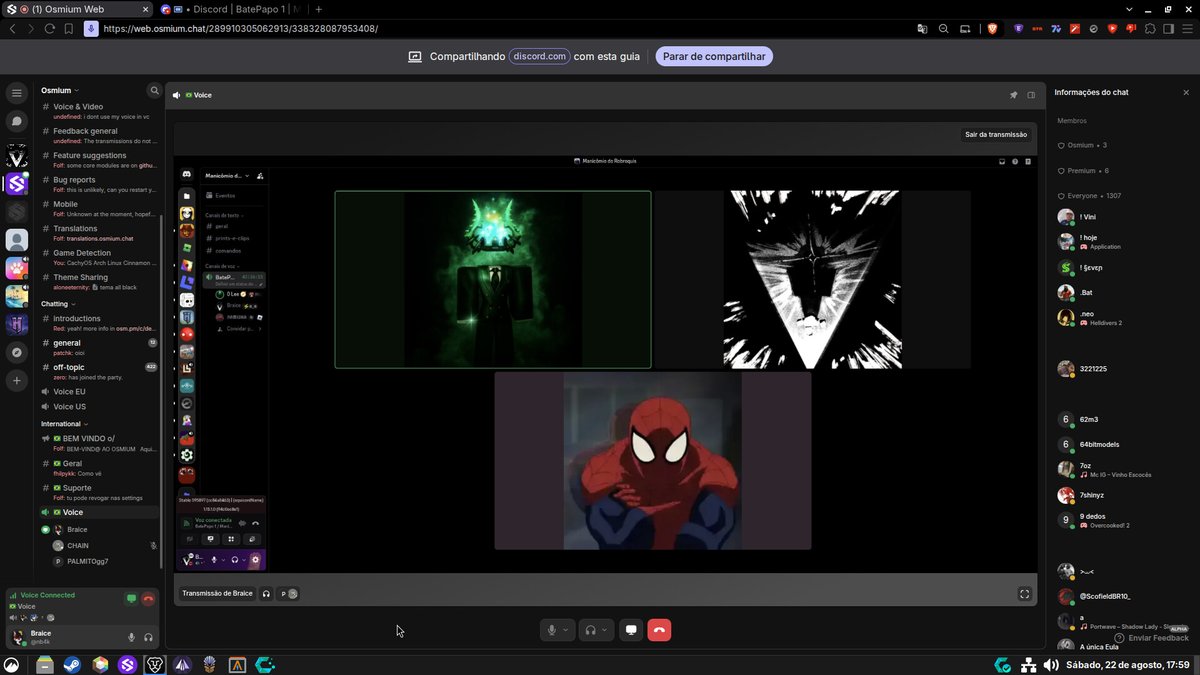Collapse the Chatting category
The image size is (1200, 675).
[x=58, y=303]
